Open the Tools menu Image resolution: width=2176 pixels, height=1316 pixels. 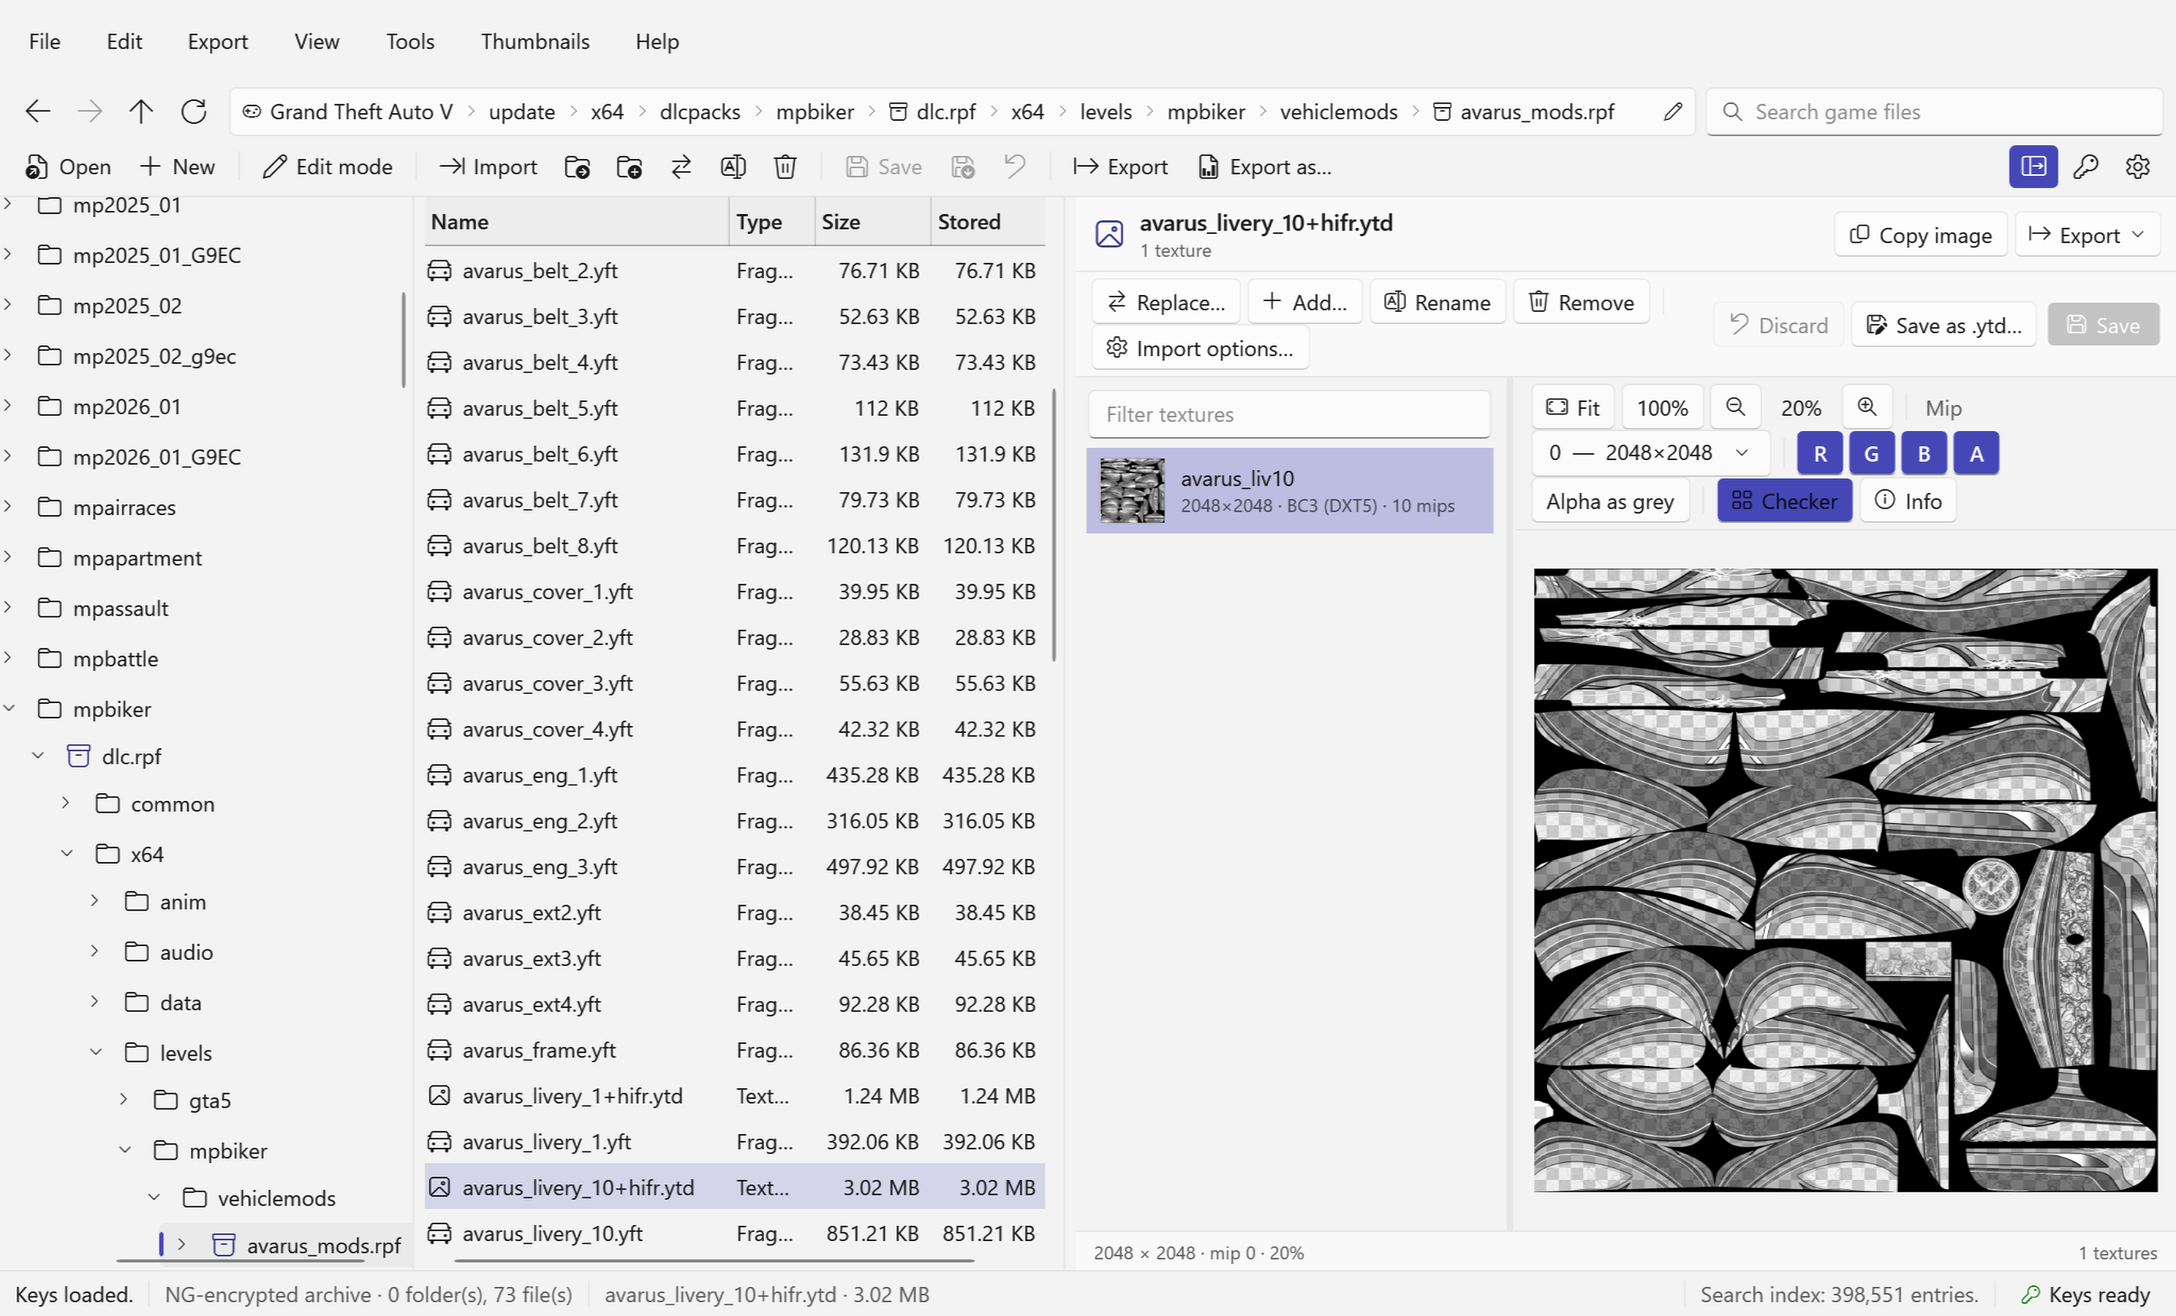[410, 41]
